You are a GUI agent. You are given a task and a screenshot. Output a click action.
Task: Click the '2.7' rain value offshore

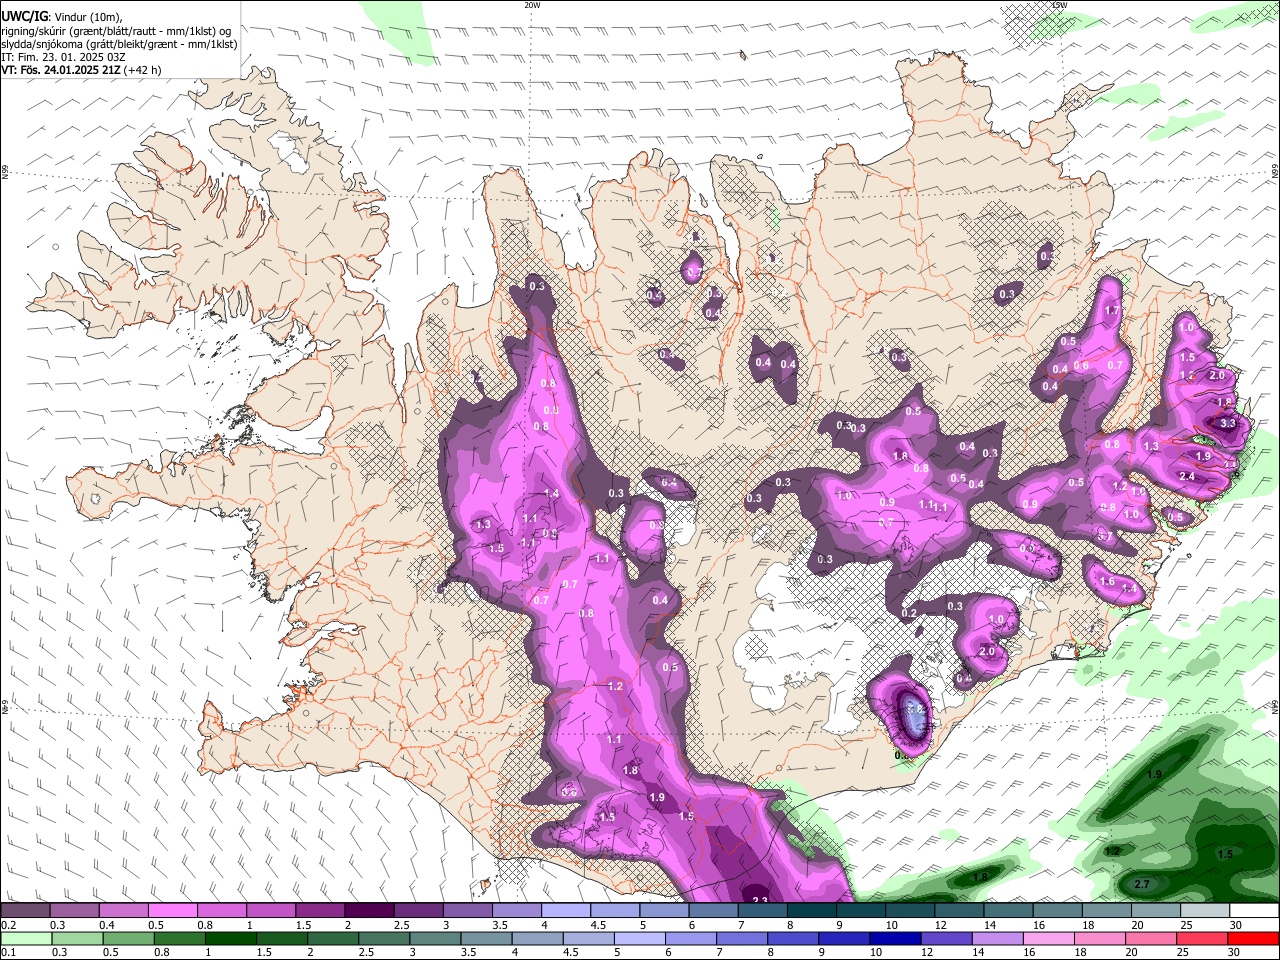pos(1143,884)
